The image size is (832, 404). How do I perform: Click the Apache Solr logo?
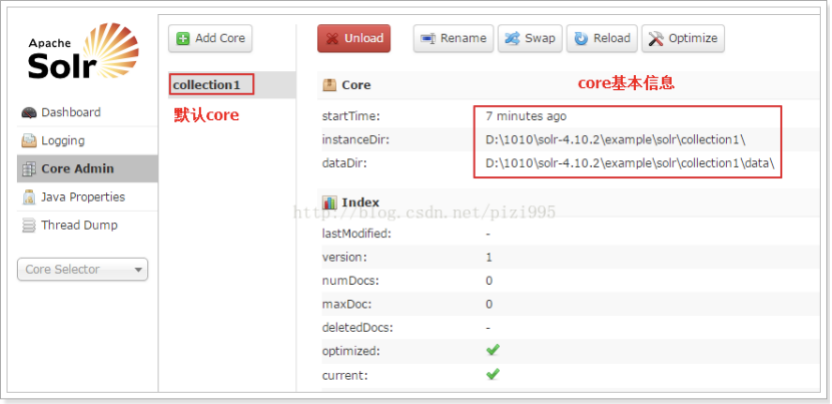click(x=83, y=51)
